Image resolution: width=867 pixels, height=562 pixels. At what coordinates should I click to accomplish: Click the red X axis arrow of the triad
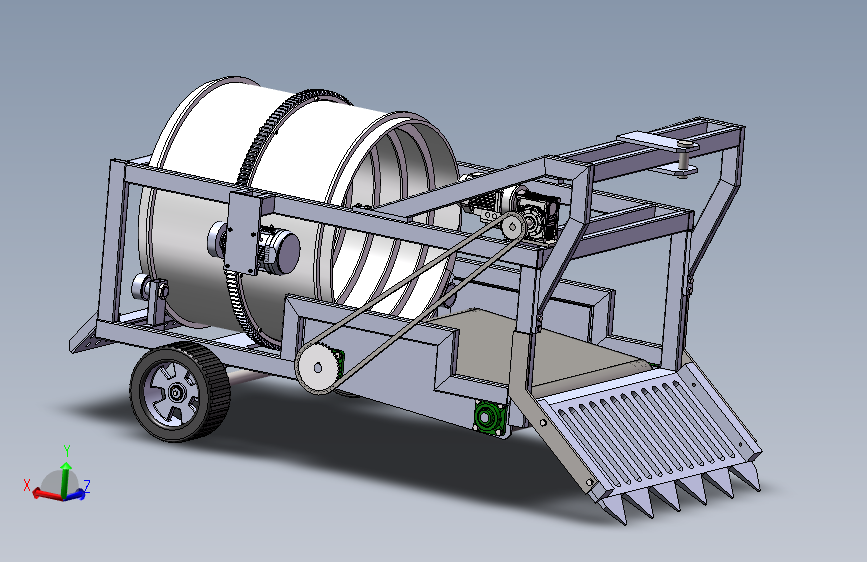(46, 494)
